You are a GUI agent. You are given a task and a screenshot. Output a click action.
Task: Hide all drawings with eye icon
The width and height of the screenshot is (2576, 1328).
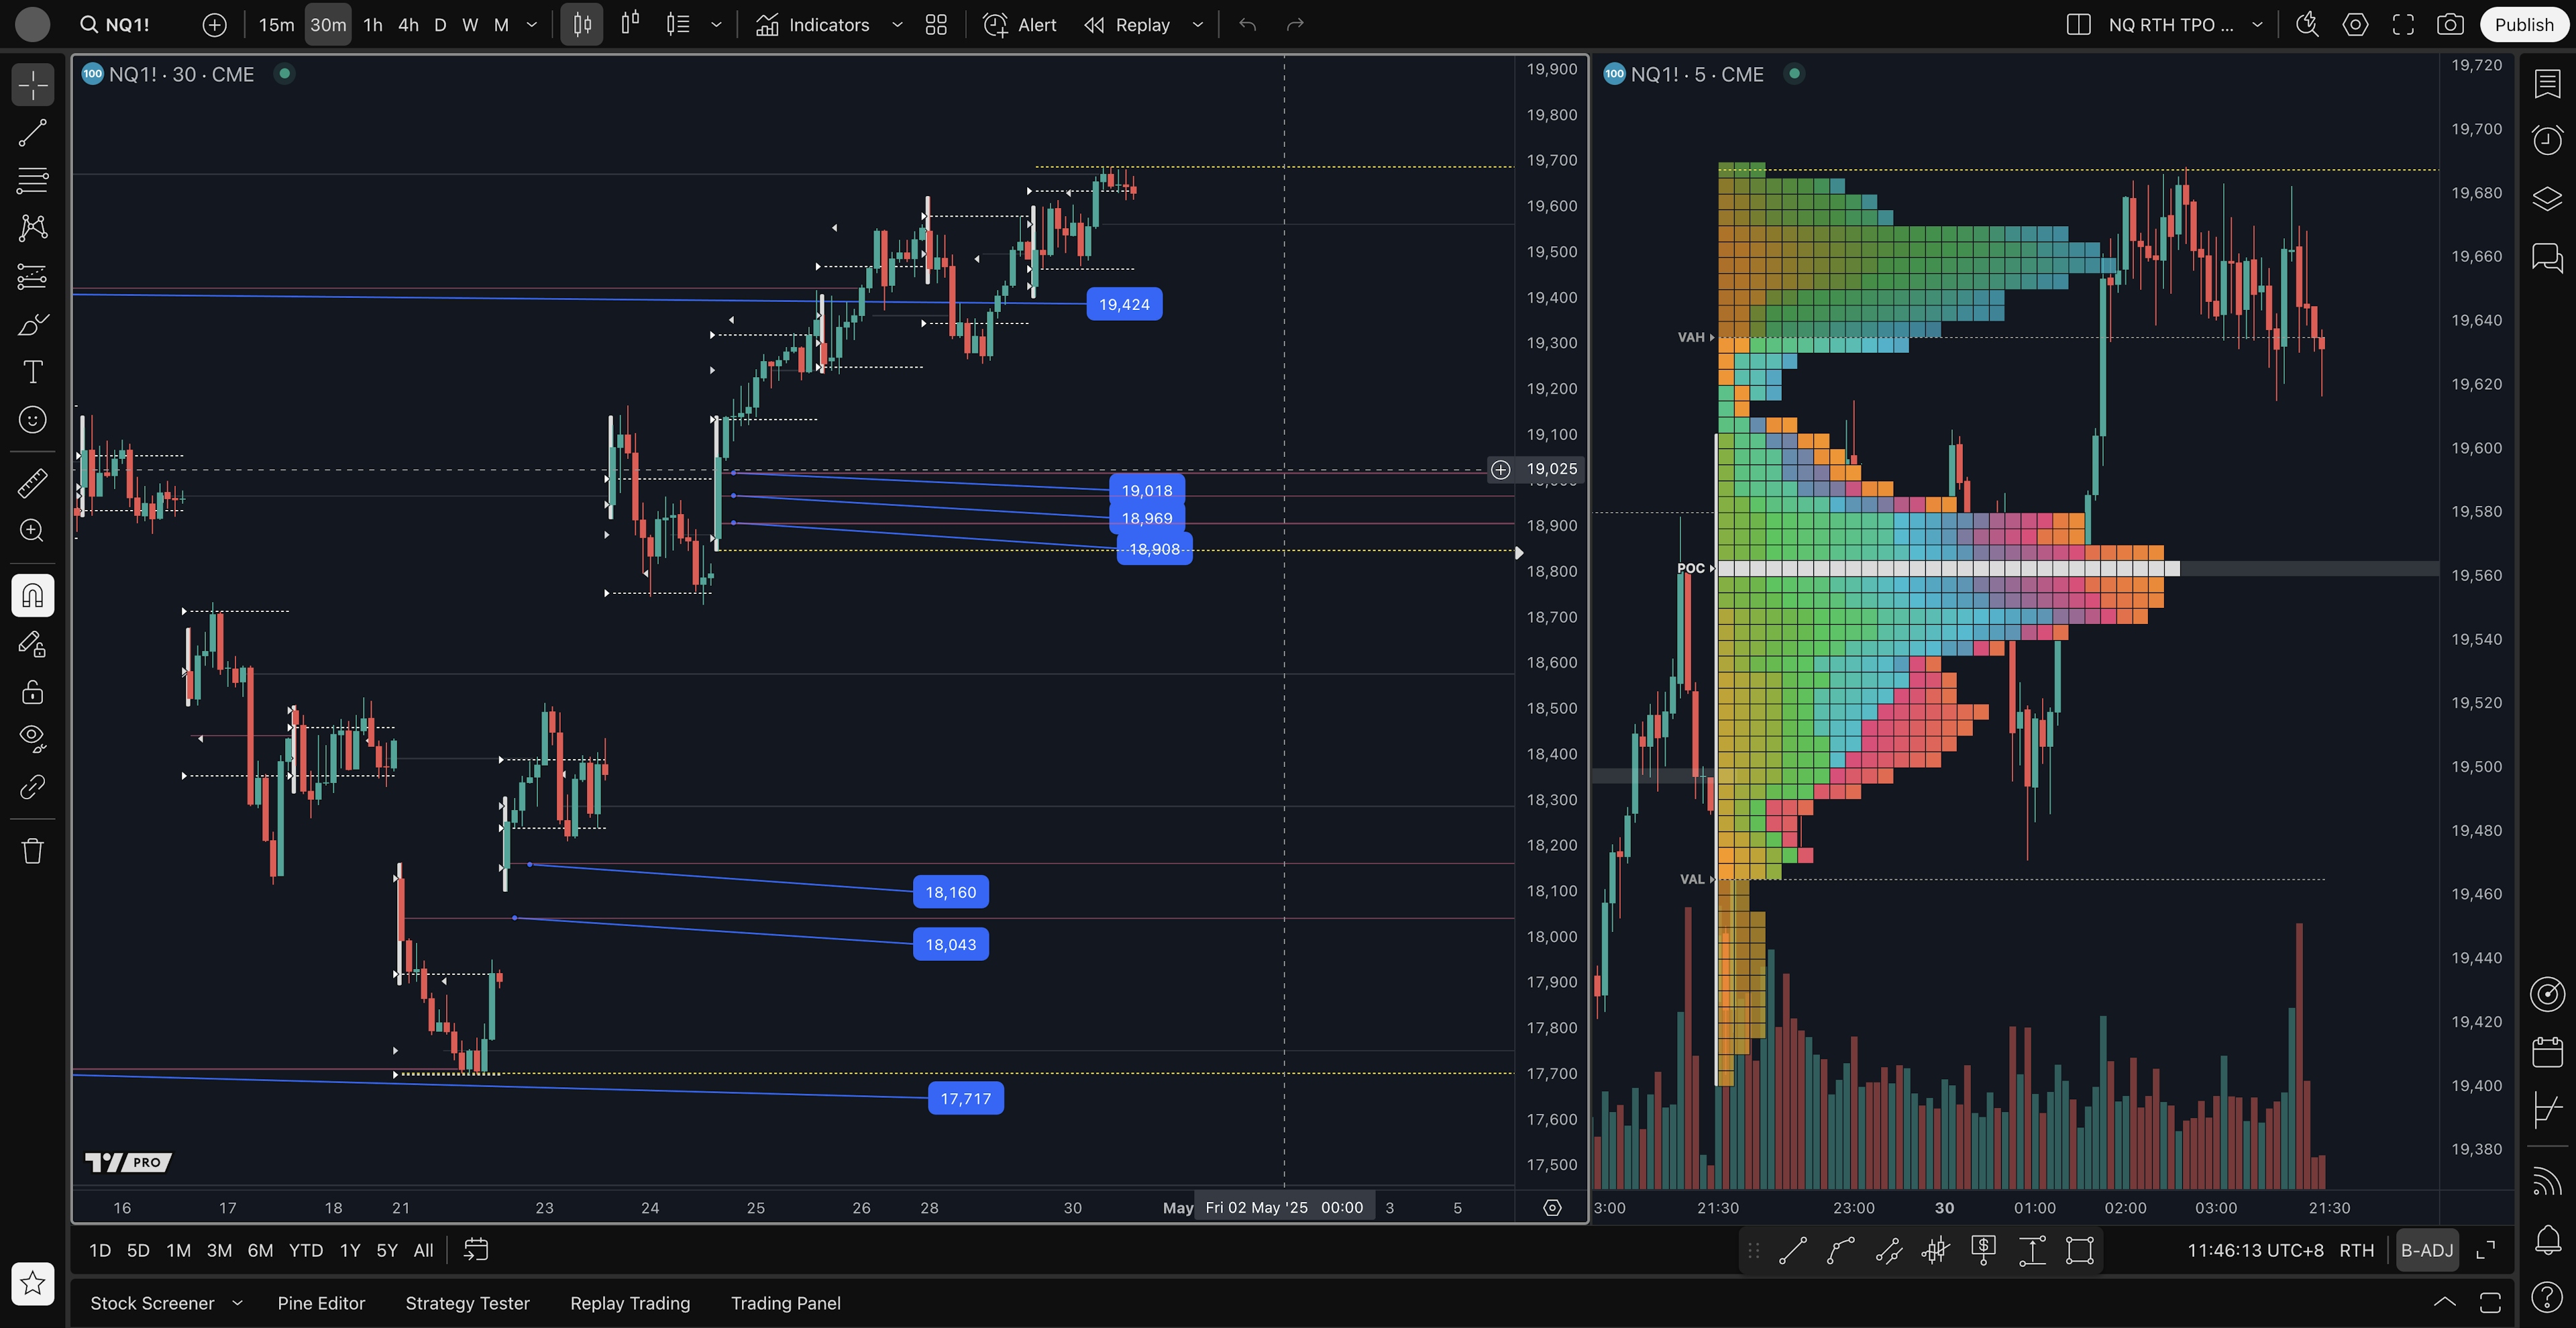point(32,738)
